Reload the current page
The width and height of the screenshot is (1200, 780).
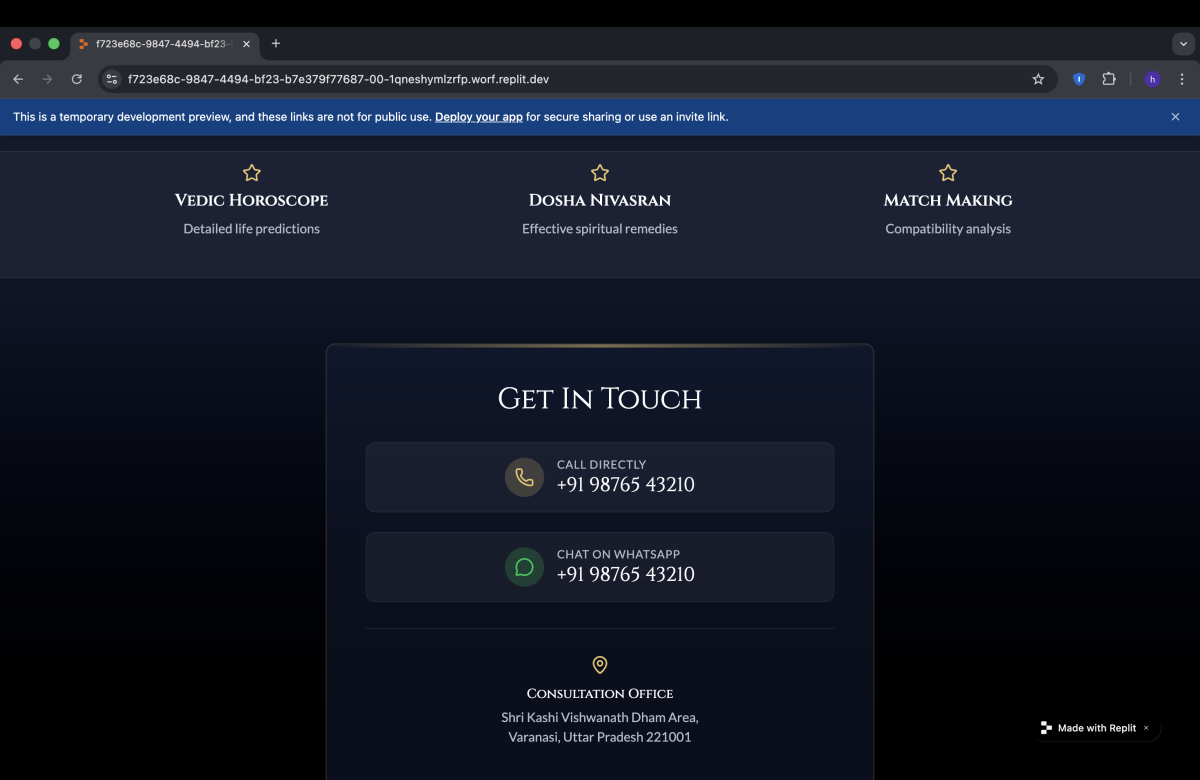point(77,79)
